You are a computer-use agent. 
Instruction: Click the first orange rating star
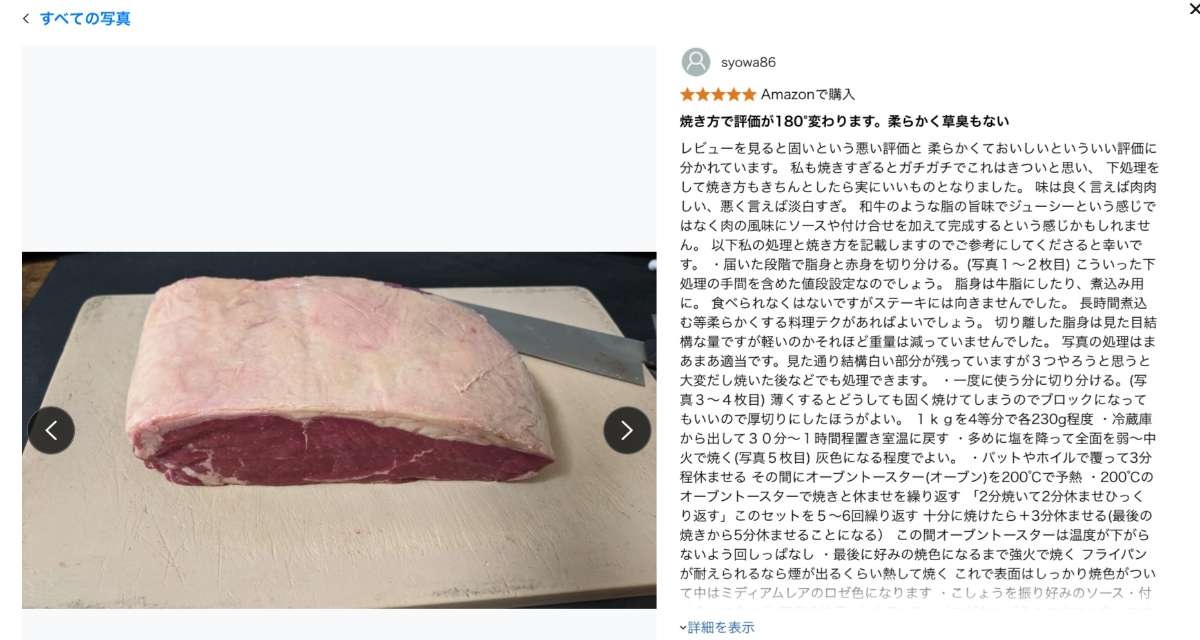pyautogui.click(x=687, y=94)
